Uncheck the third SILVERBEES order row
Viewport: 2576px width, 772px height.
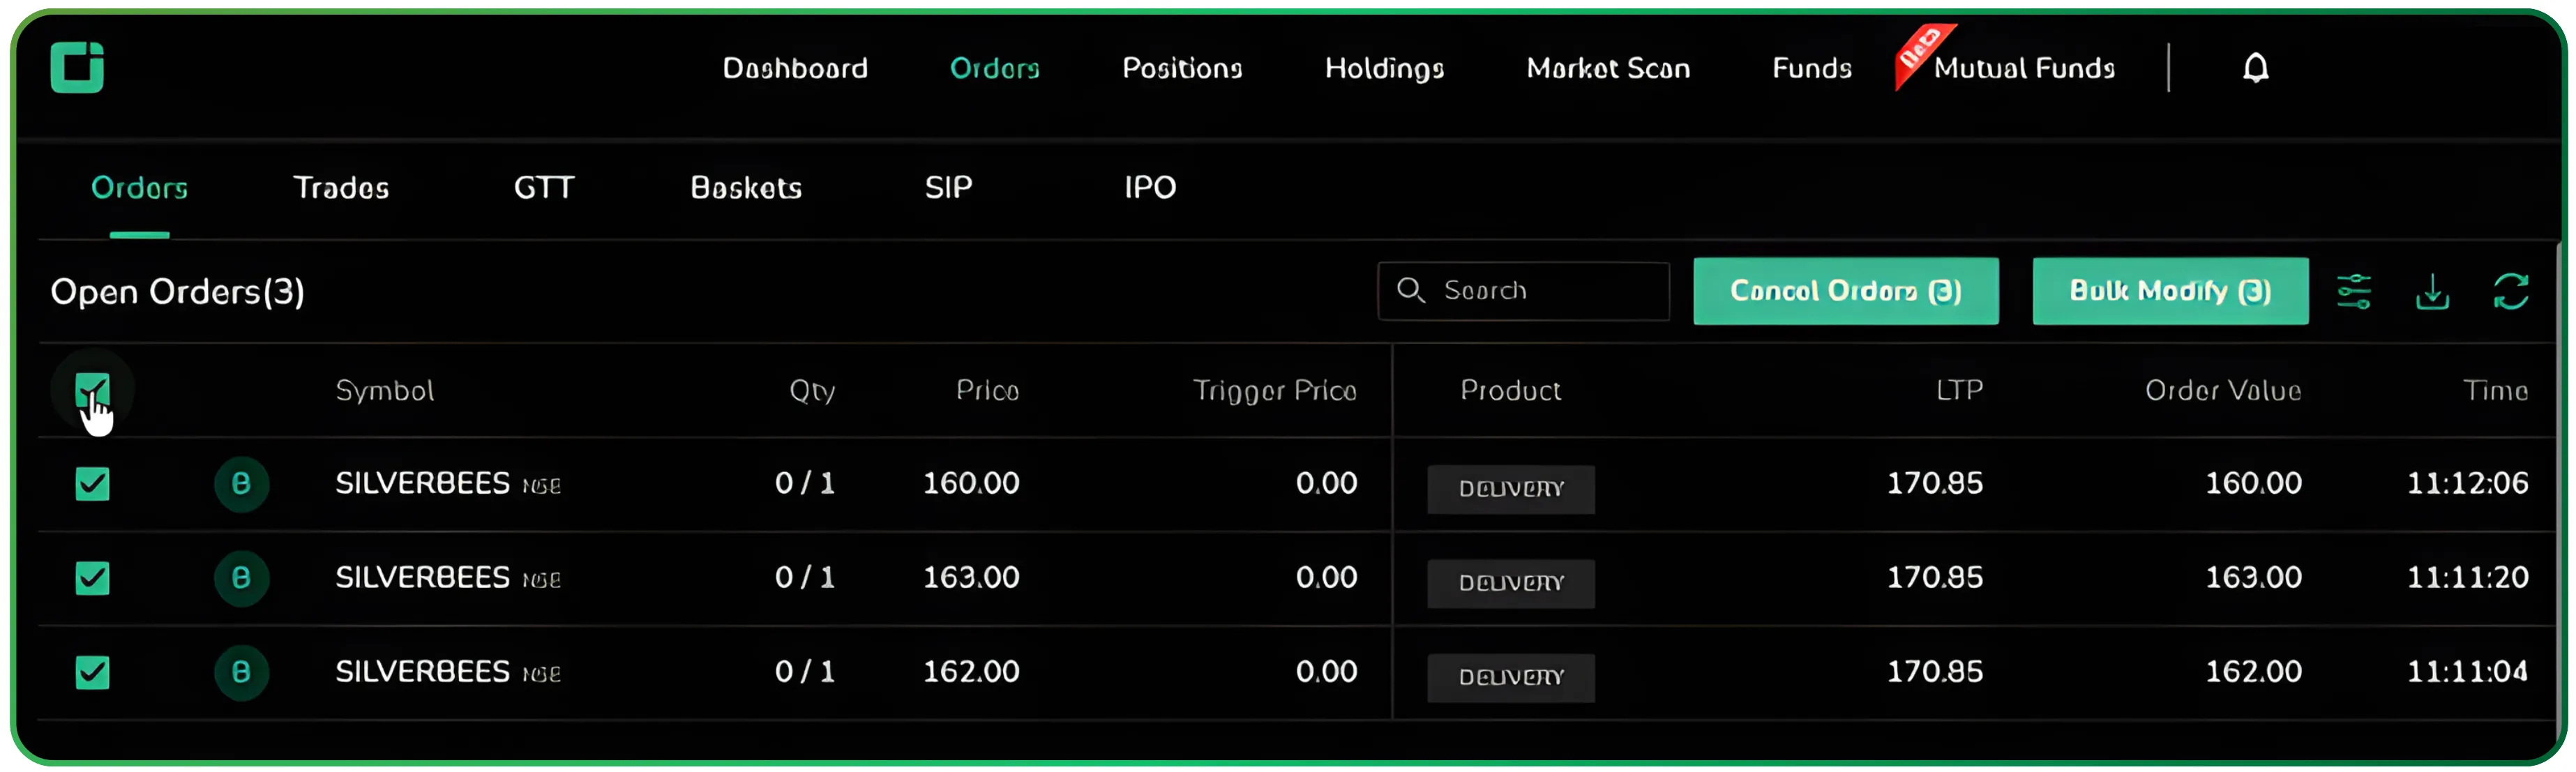(x=92, y=672)
